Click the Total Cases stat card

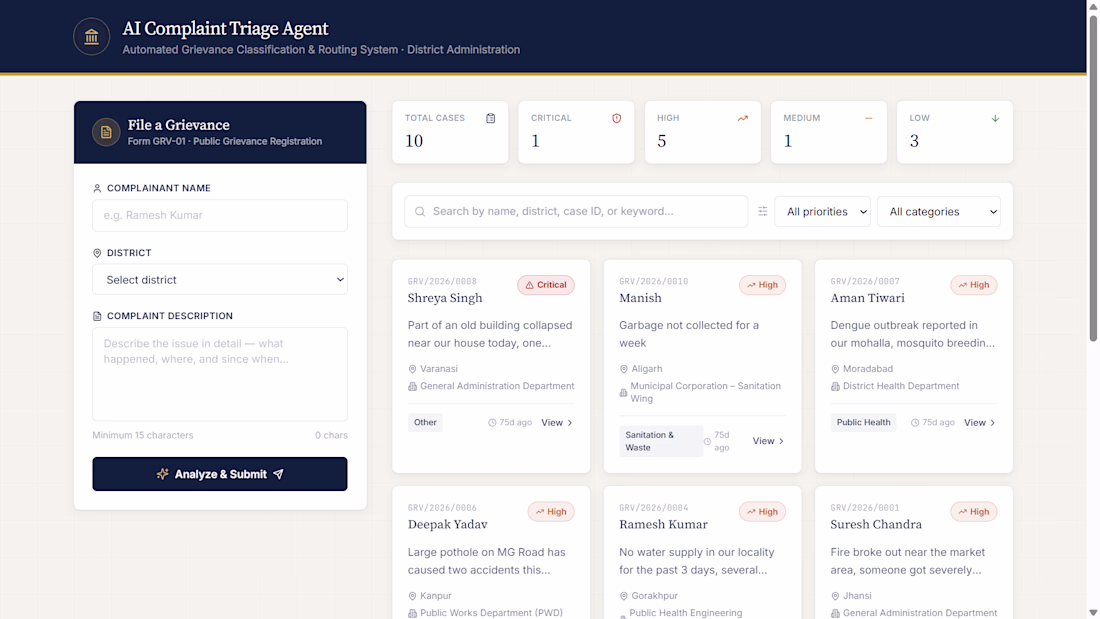click(x=450, y=132)
